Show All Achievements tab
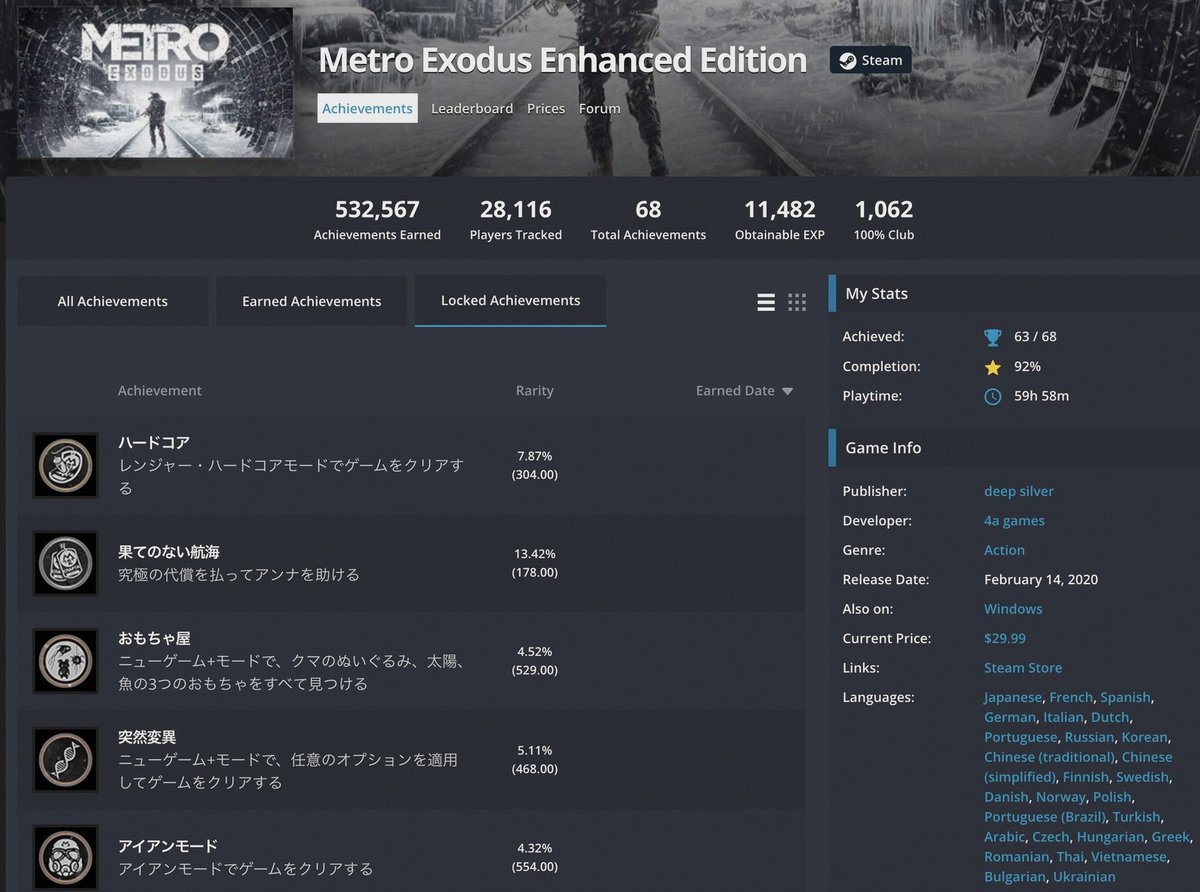The height and width of the screenshot is (892, 1200). click(113, 301)
